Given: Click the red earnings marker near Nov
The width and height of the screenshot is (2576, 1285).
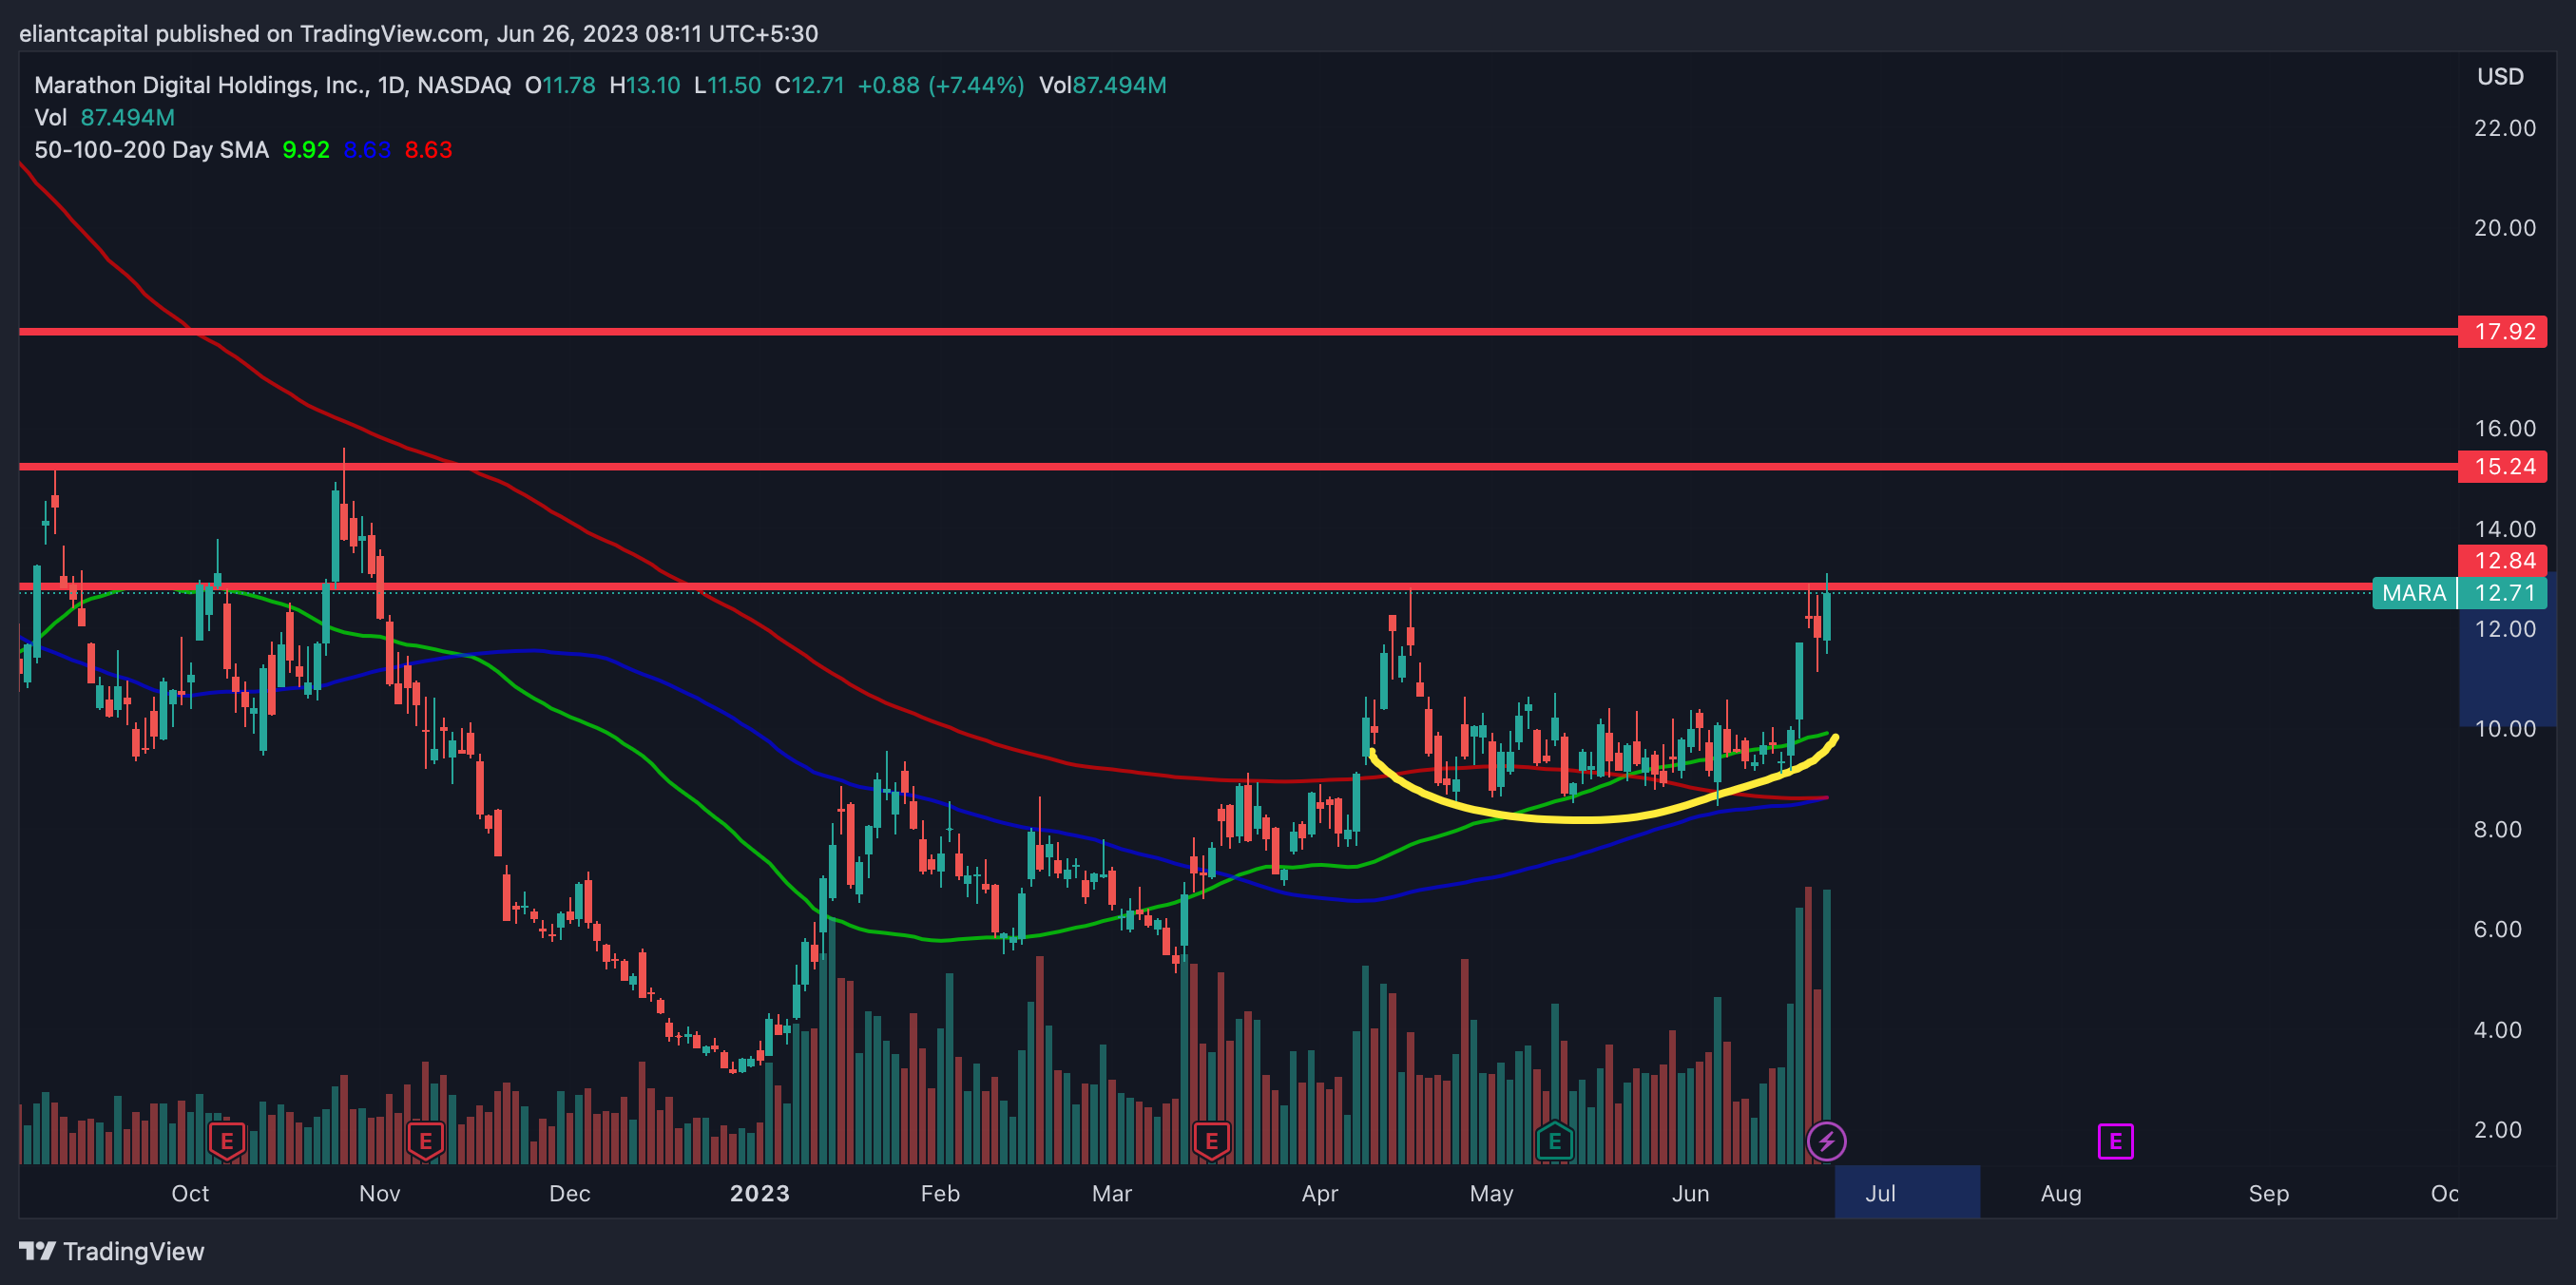Looking at the screenshot, I should click(x=426, y=1140).
